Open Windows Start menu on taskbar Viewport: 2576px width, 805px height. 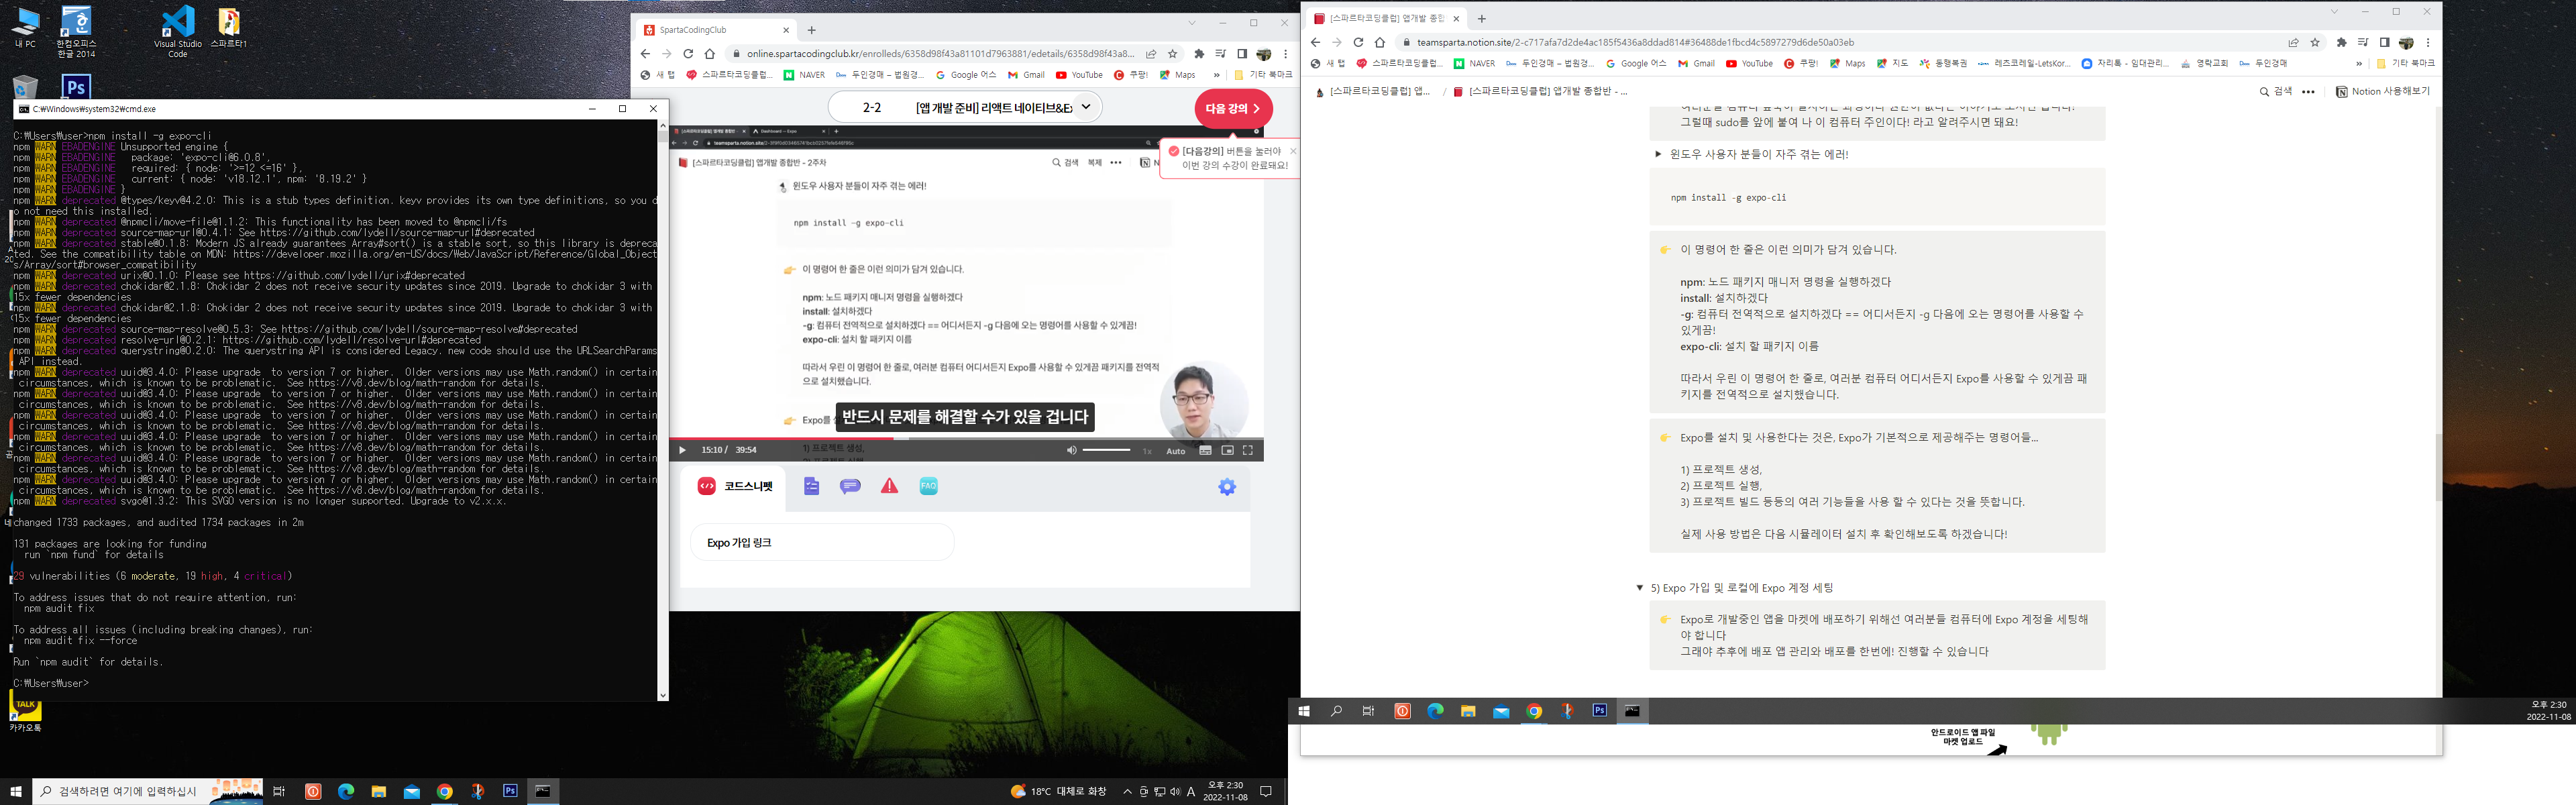(x=15, y=791)
